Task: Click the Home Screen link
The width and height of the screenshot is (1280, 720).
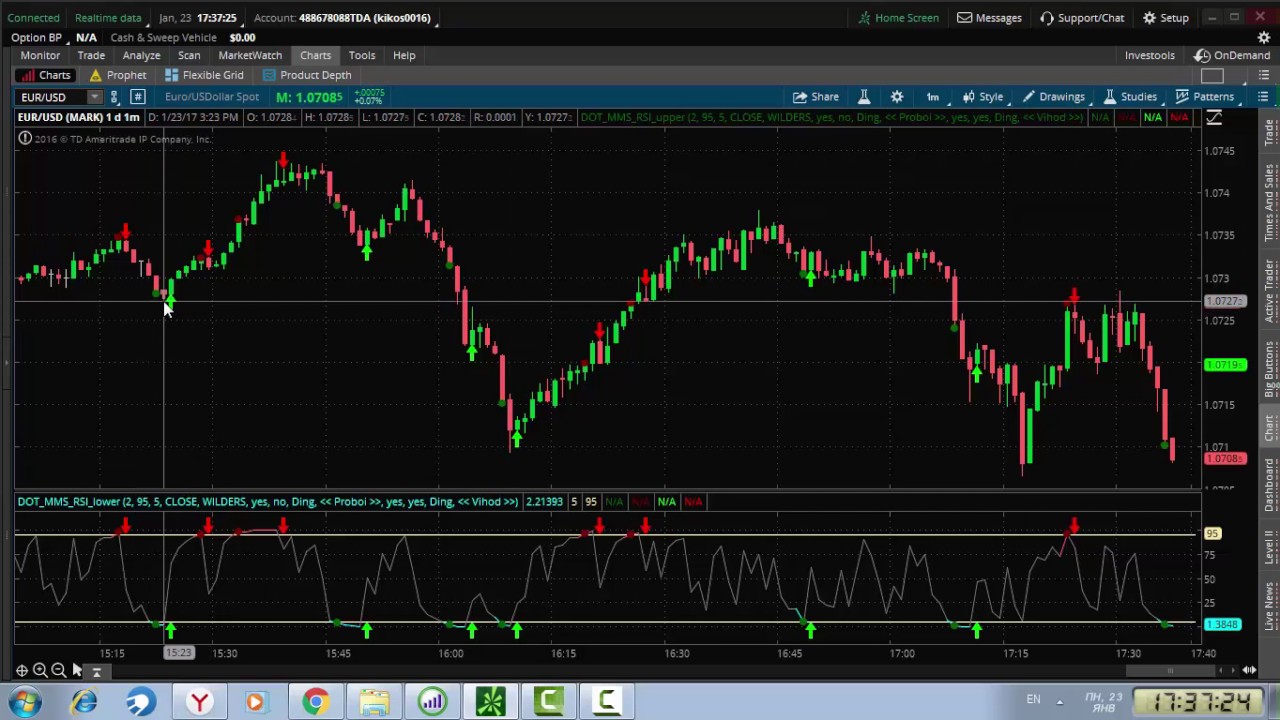Action: pos(898,18)
